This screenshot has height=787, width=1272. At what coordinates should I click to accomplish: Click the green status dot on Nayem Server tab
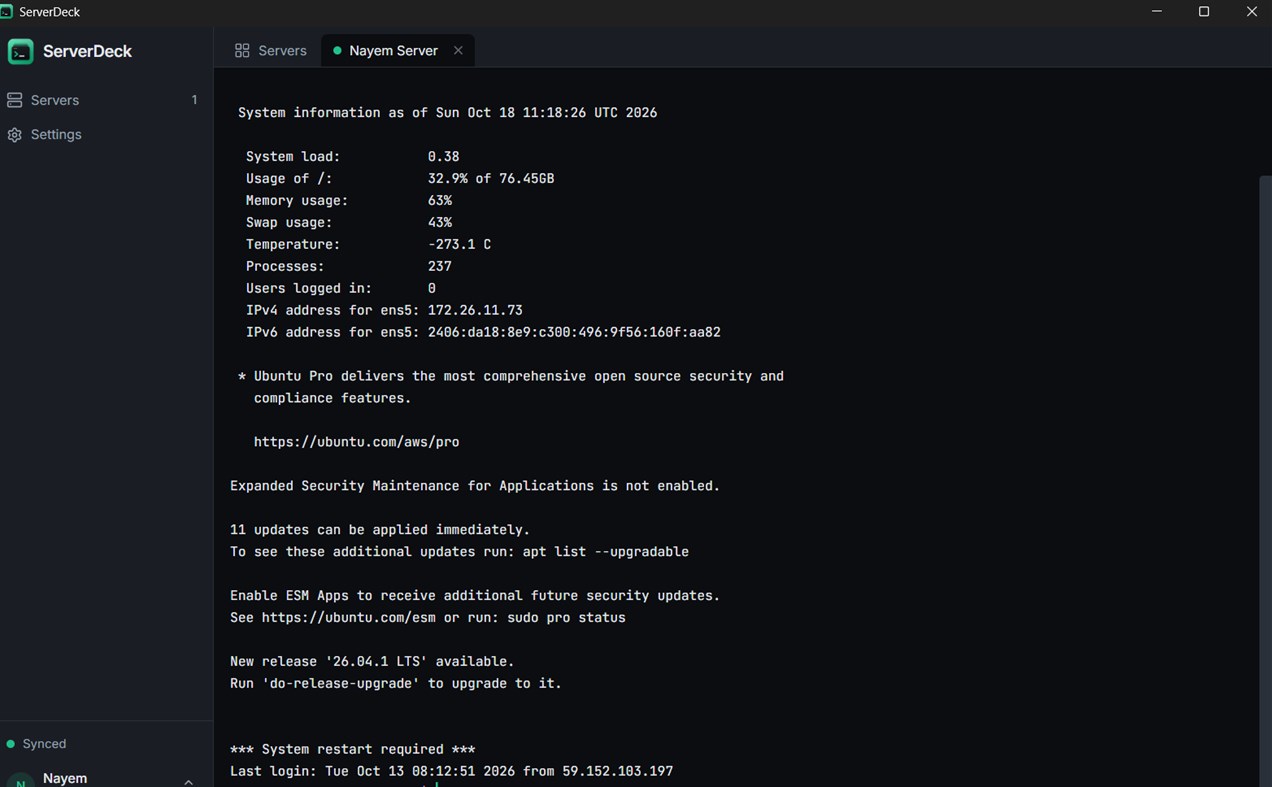point(337,50)
